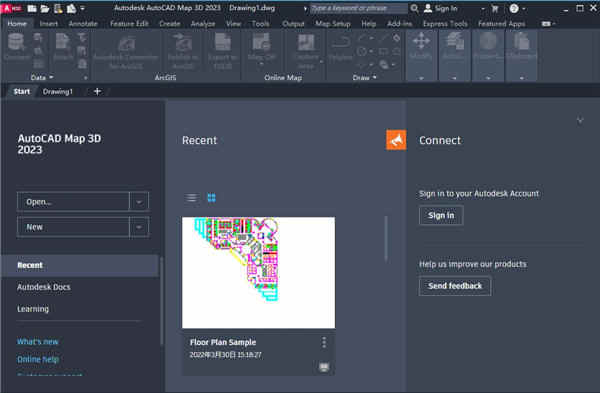The image size is (600, 393).
Task: Click the help question mark icon in title bar
Action: 514,8
